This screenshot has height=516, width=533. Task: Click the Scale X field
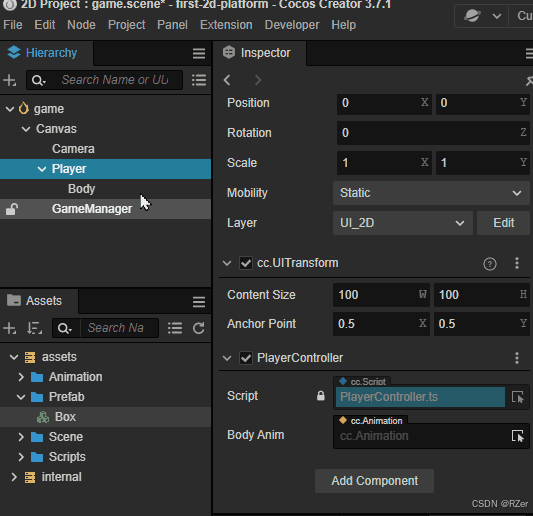[x=384, y=163]
